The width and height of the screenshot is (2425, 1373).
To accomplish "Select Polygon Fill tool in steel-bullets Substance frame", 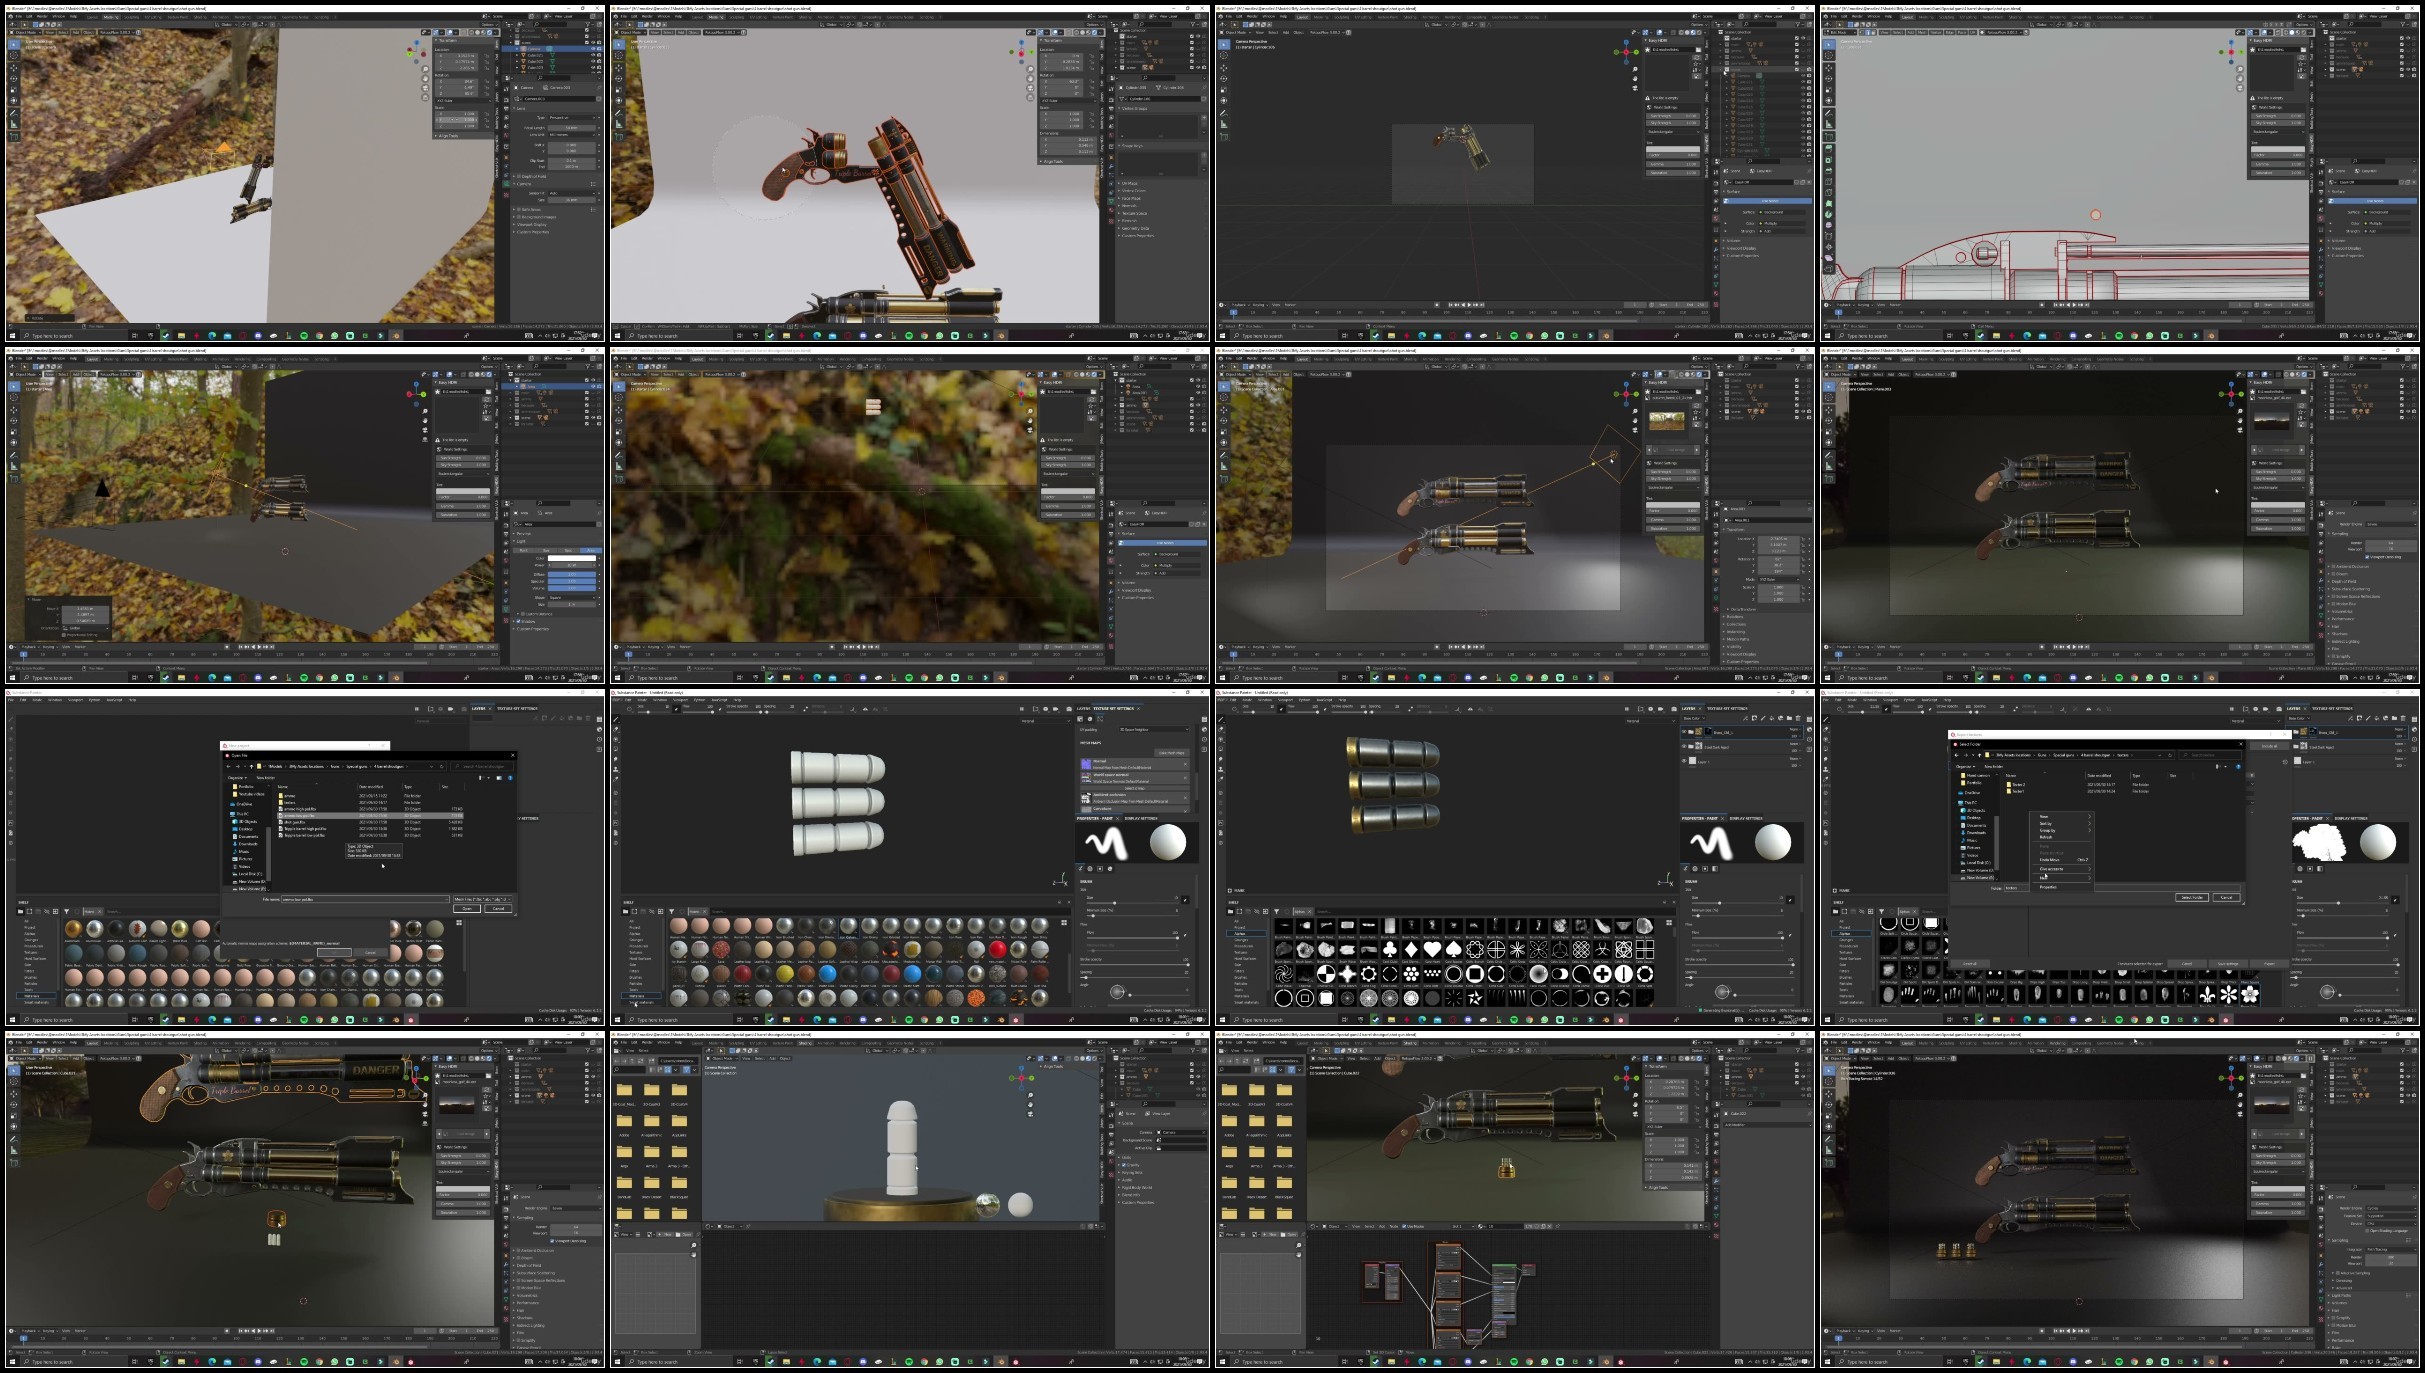I will (1220, 749).
